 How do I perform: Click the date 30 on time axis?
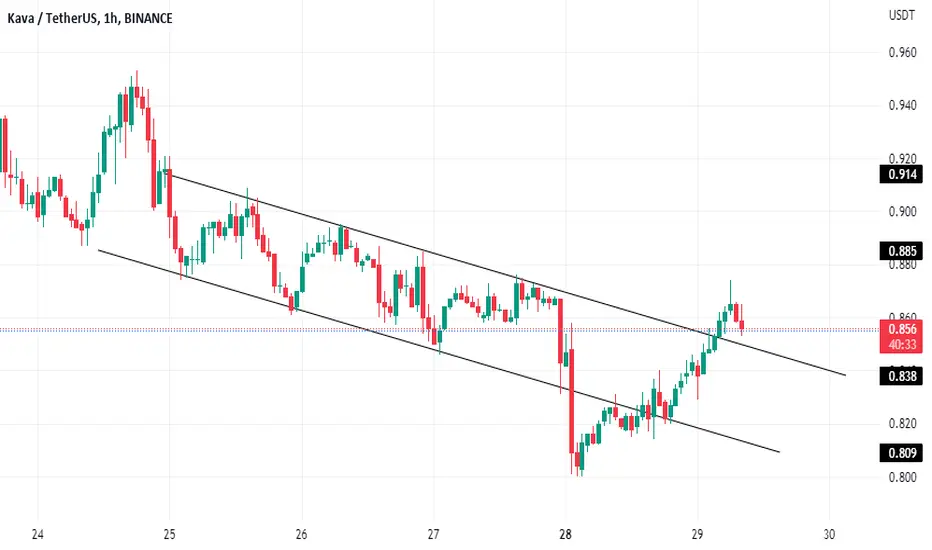(x=829, y=534)
